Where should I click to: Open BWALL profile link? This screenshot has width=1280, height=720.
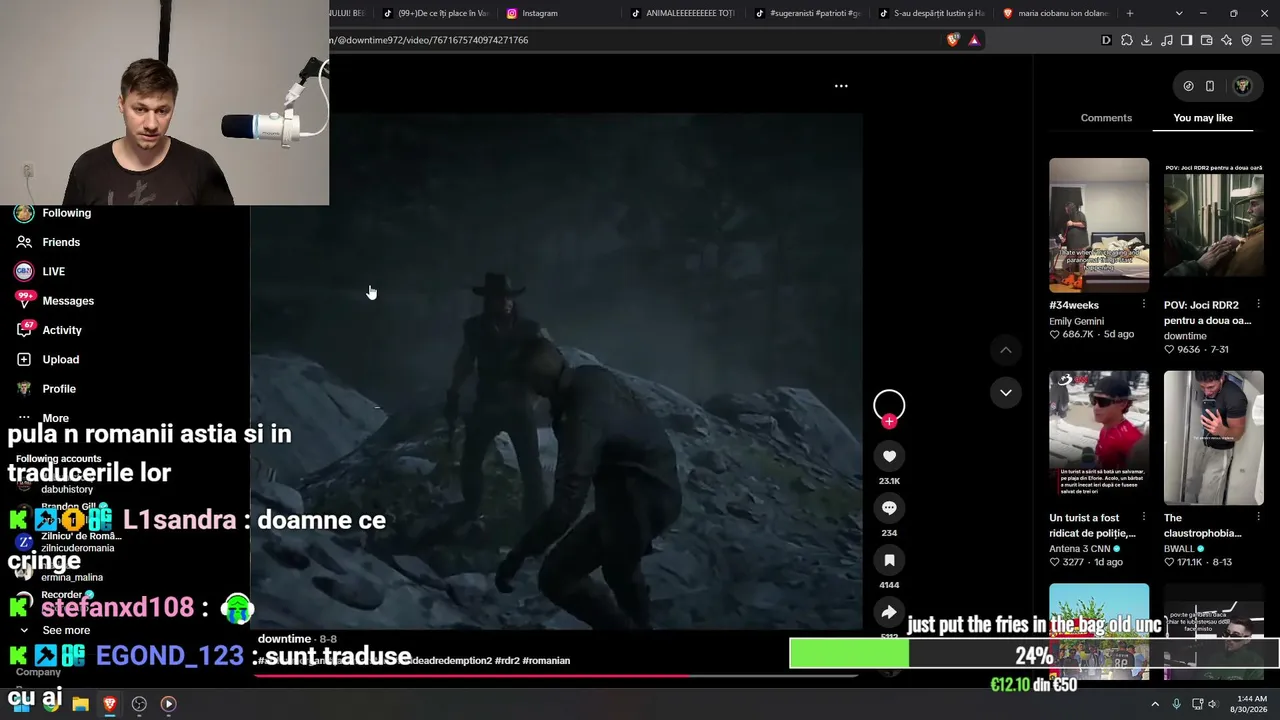(1185, 548)
